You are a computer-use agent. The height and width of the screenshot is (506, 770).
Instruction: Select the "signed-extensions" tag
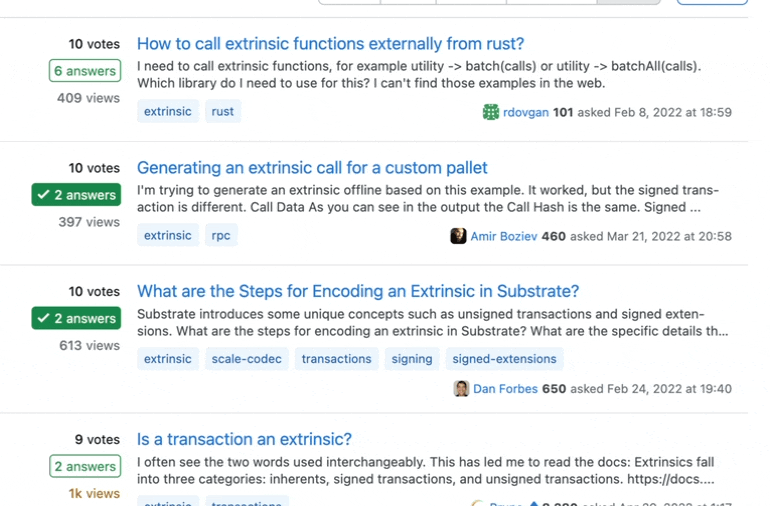pyautogui.click(x=504, y=359)
